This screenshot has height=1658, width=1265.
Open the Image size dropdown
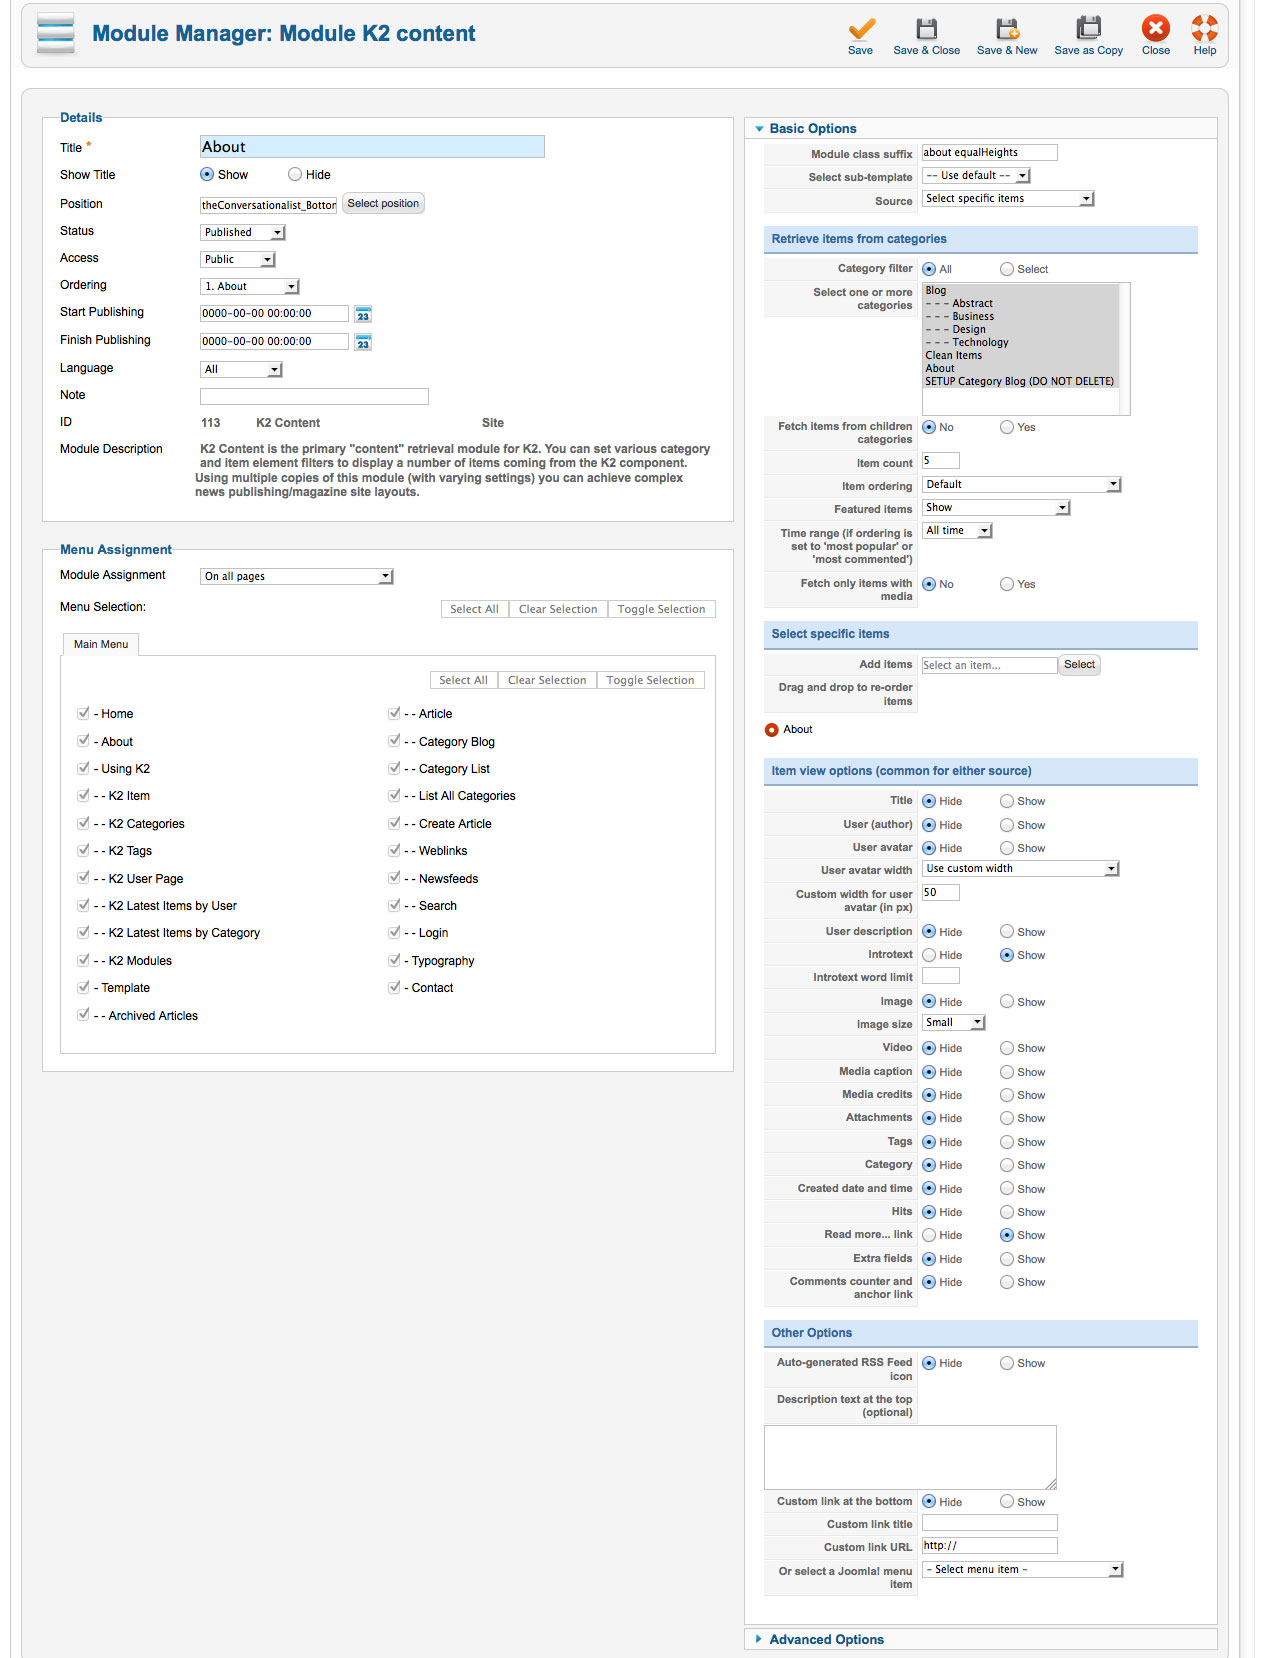tap(954, 1022)
